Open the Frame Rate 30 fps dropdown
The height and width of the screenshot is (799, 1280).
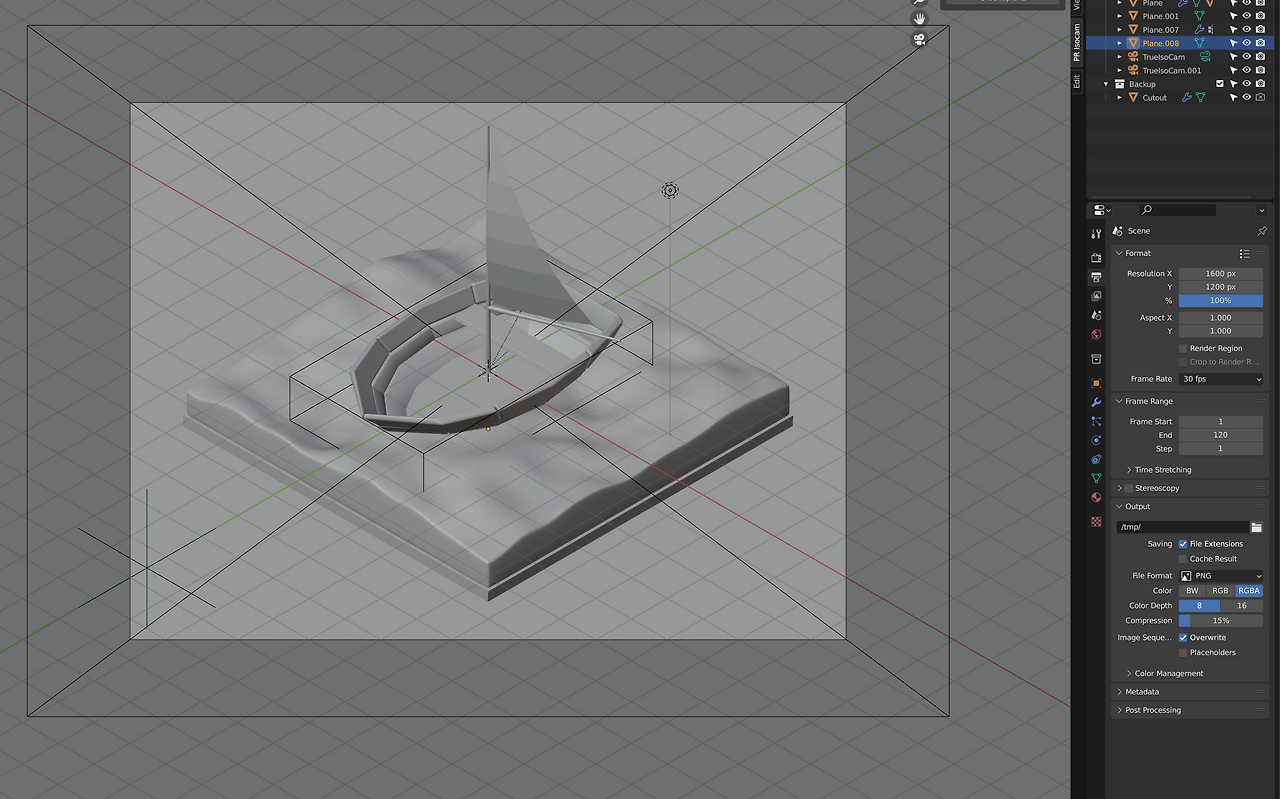click(x=1220, y=379)
